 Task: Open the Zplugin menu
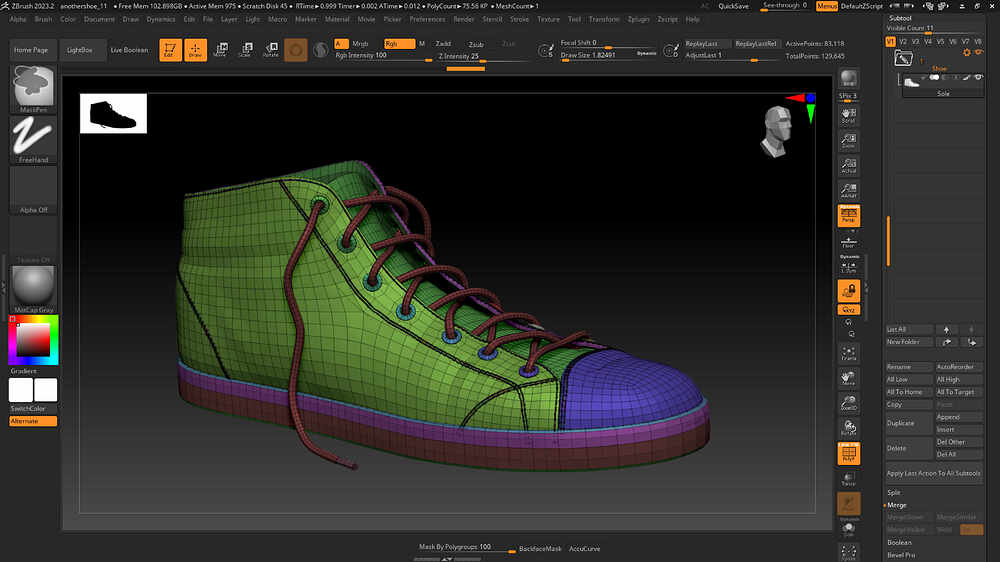tap(638, 19)
